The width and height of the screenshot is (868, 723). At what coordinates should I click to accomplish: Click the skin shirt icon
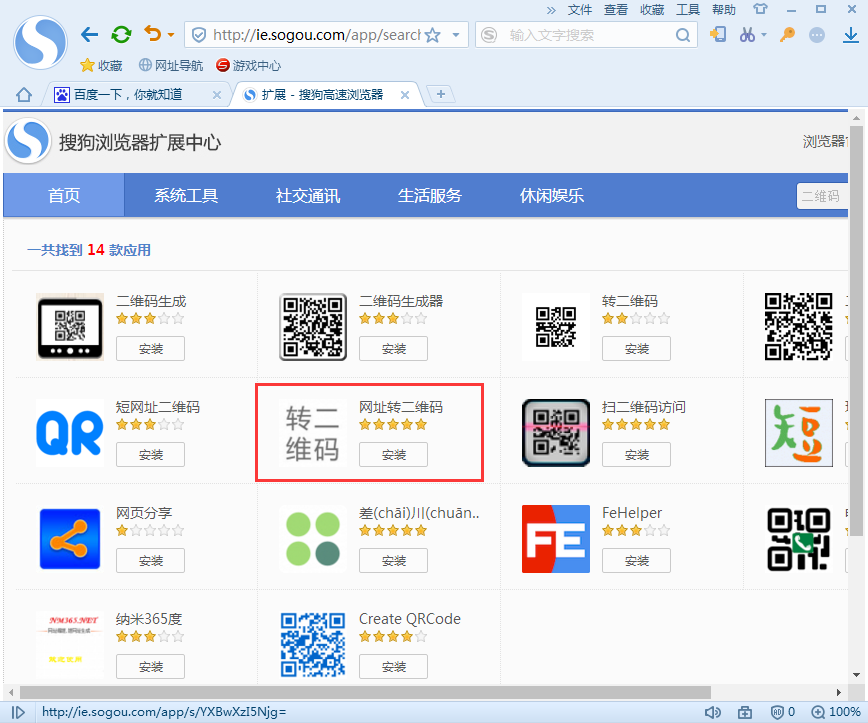pyautogui.click(x=761, y=9)
